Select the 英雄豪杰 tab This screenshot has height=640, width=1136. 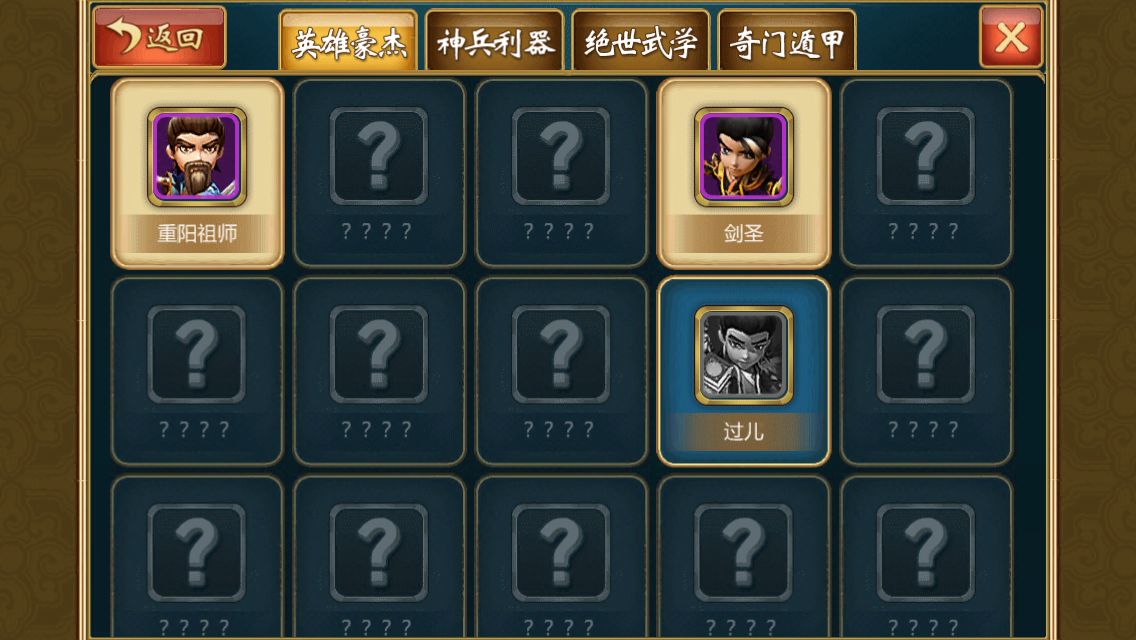[348, 41]
